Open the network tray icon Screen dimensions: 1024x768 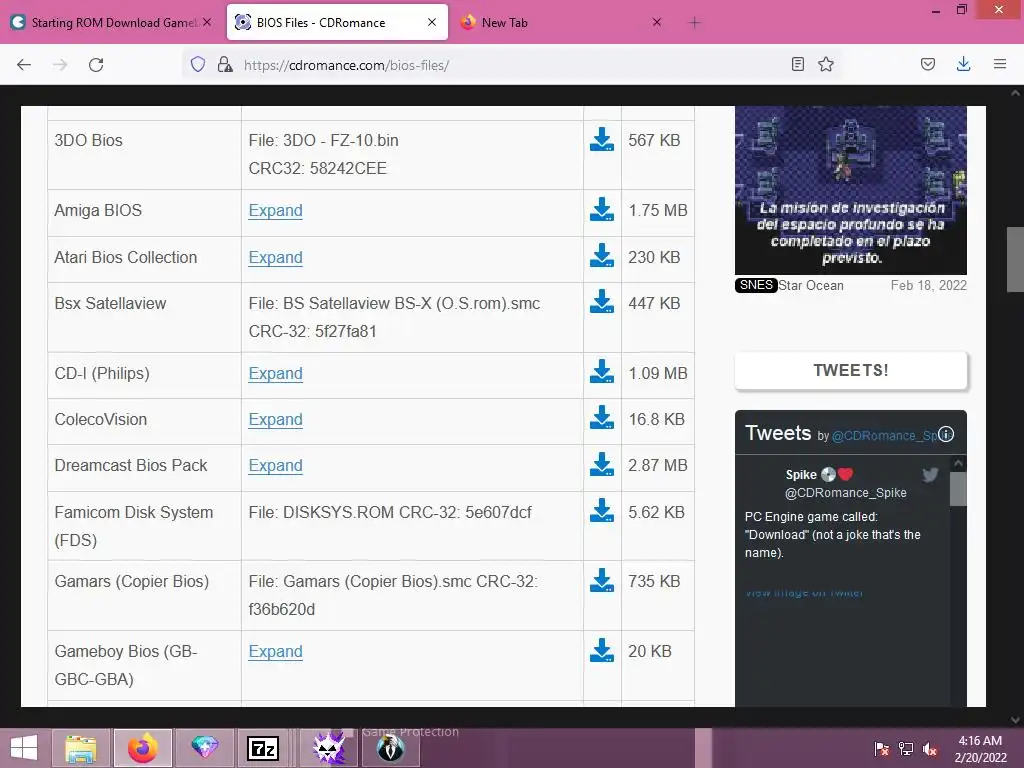[906, 748]
